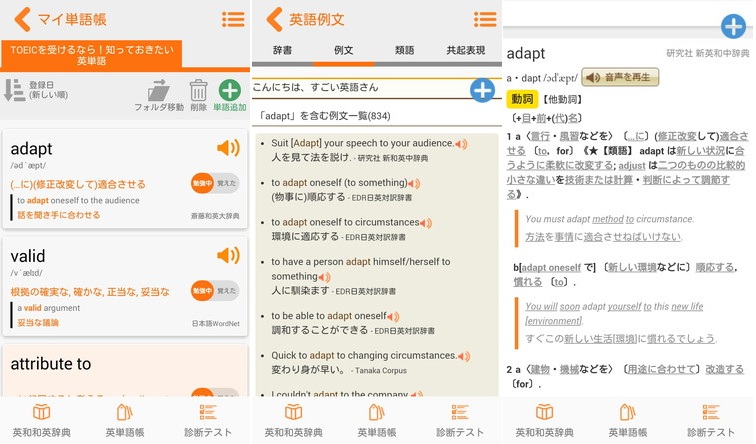
Task: Expand blue plus button beside search field
Action: click(482, 90)
